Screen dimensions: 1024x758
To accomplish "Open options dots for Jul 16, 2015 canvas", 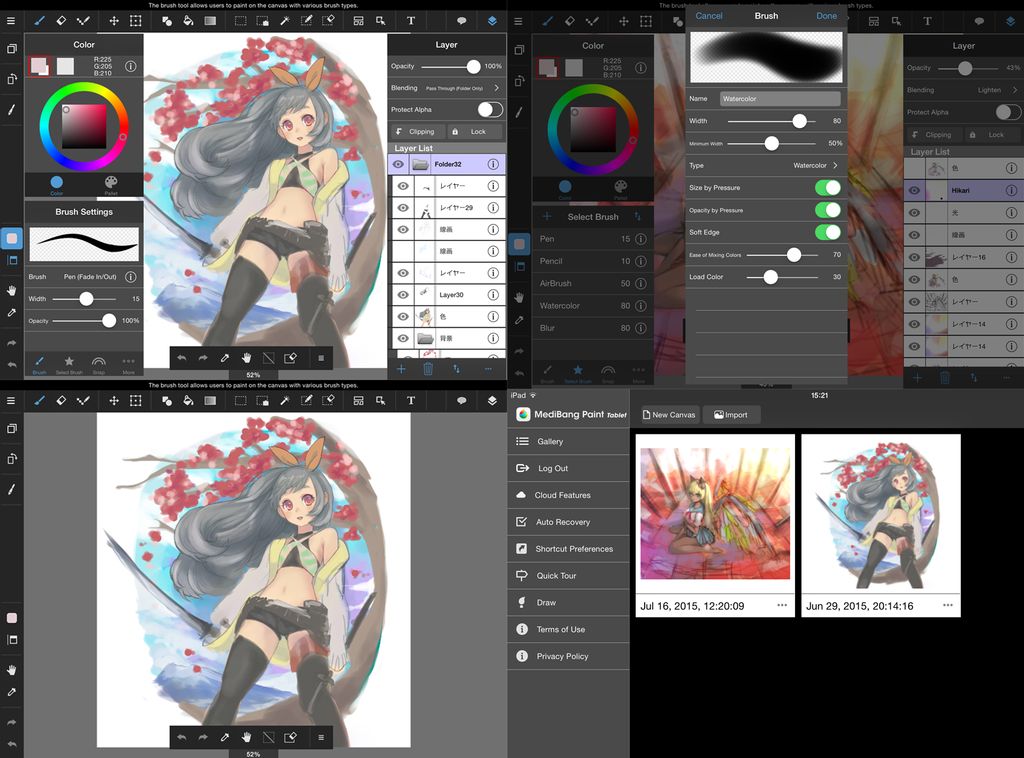I will [x=782, y=605].
